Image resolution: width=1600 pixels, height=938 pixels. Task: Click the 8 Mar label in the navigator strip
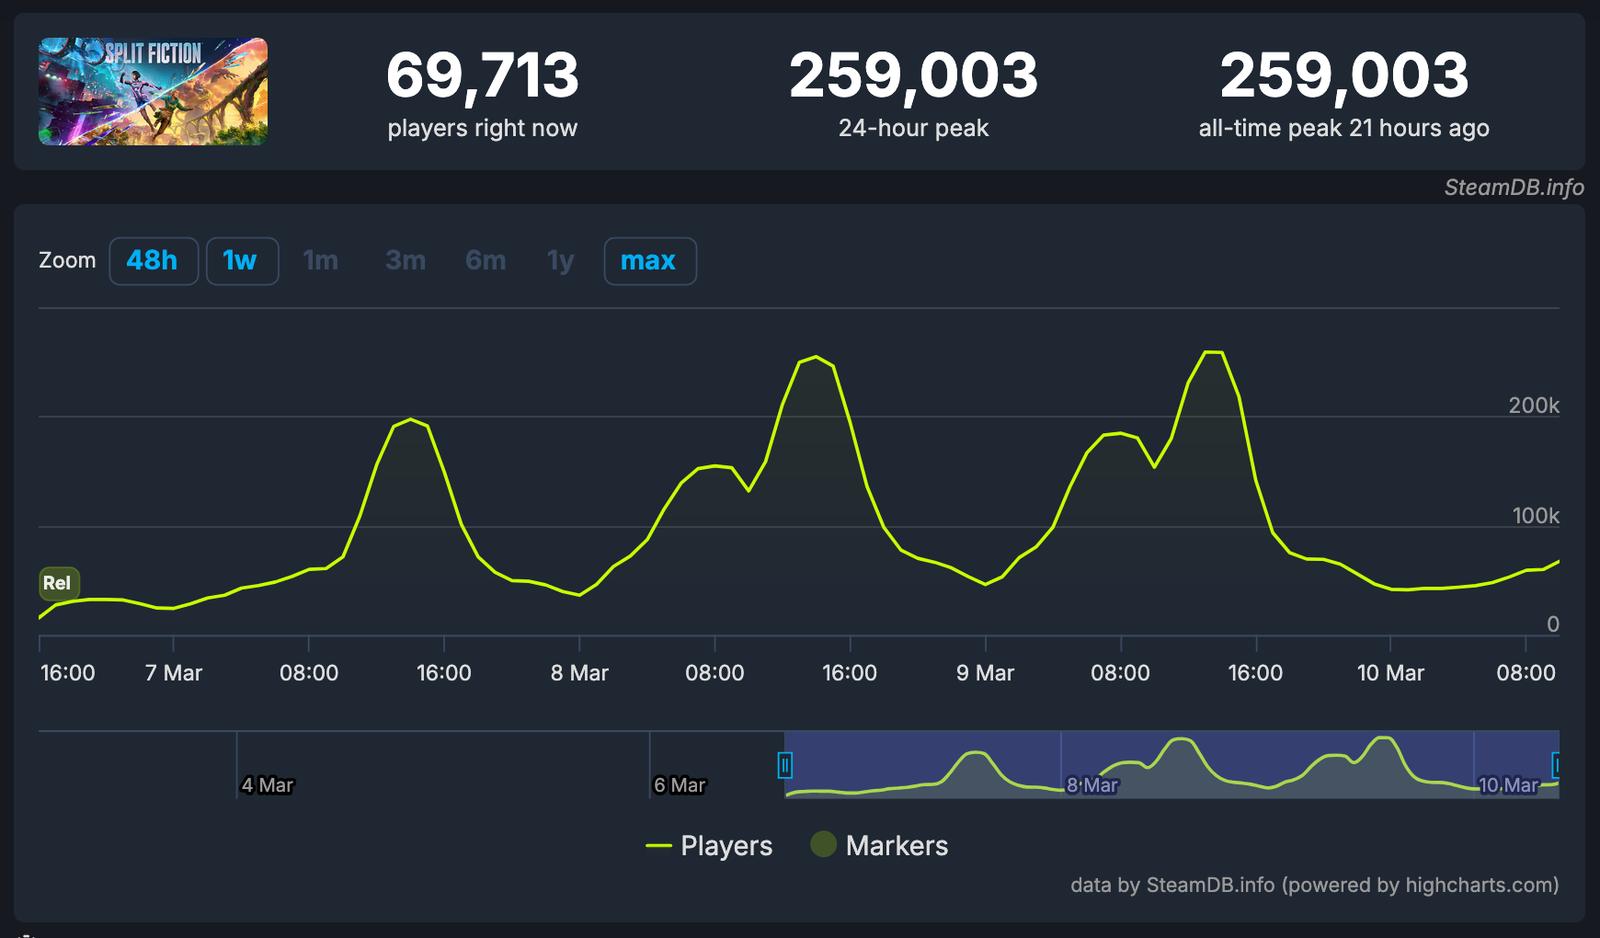(x=1092, y=786)
